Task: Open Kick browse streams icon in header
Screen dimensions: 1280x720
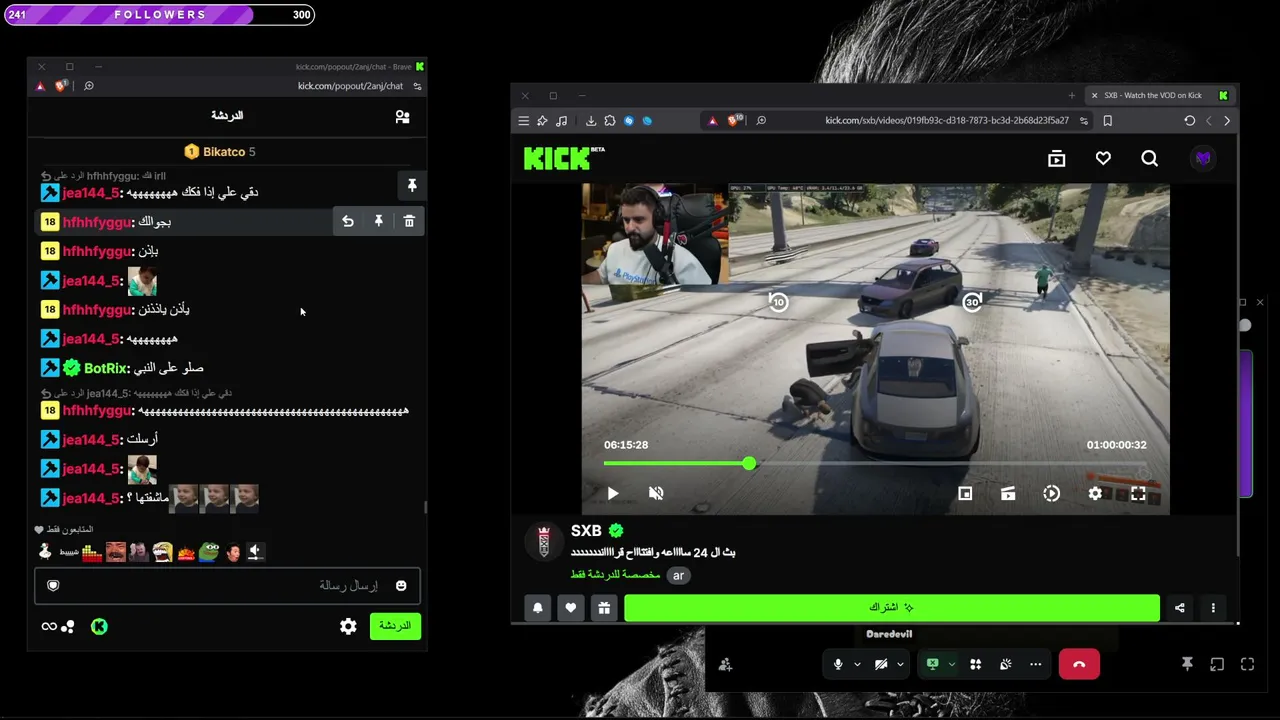Action: point(1056,158)
